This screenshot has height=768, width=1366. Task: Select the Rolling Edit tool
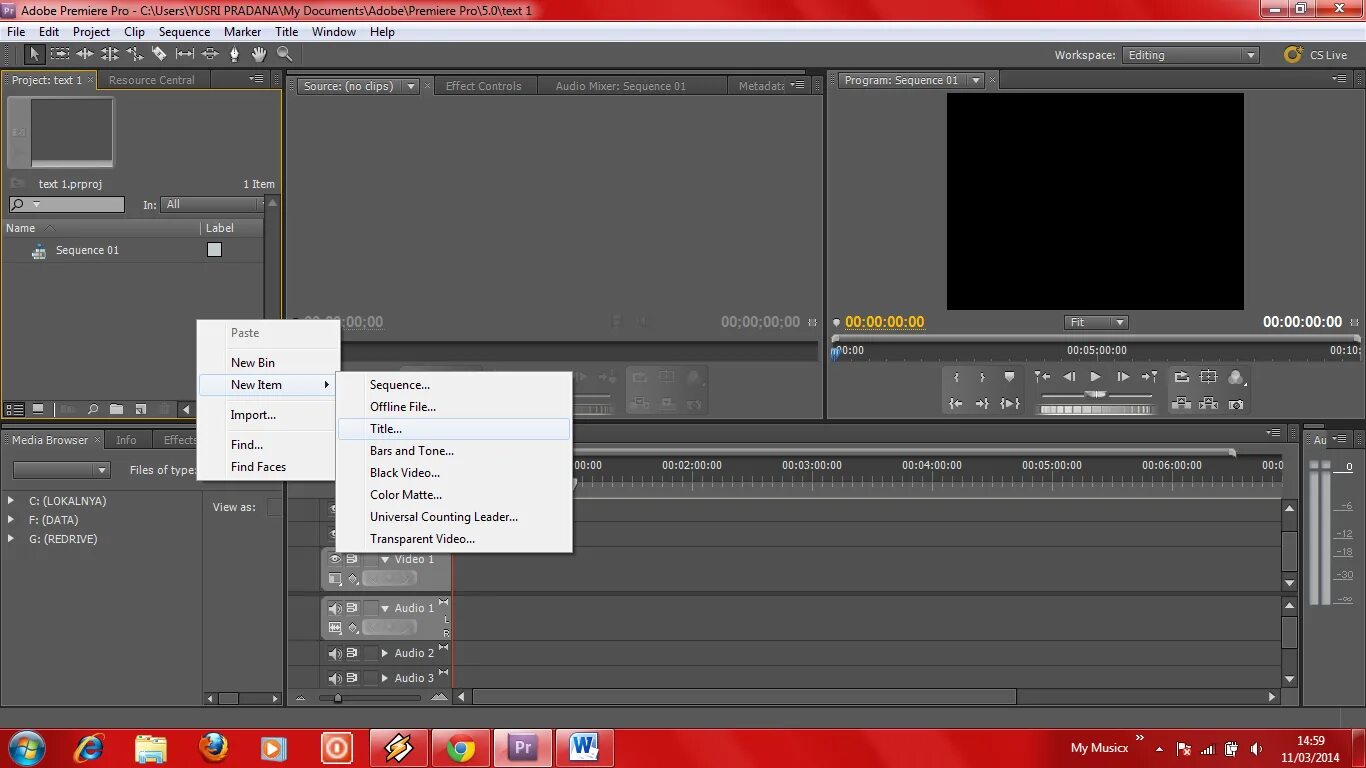(x=110, y=54)
